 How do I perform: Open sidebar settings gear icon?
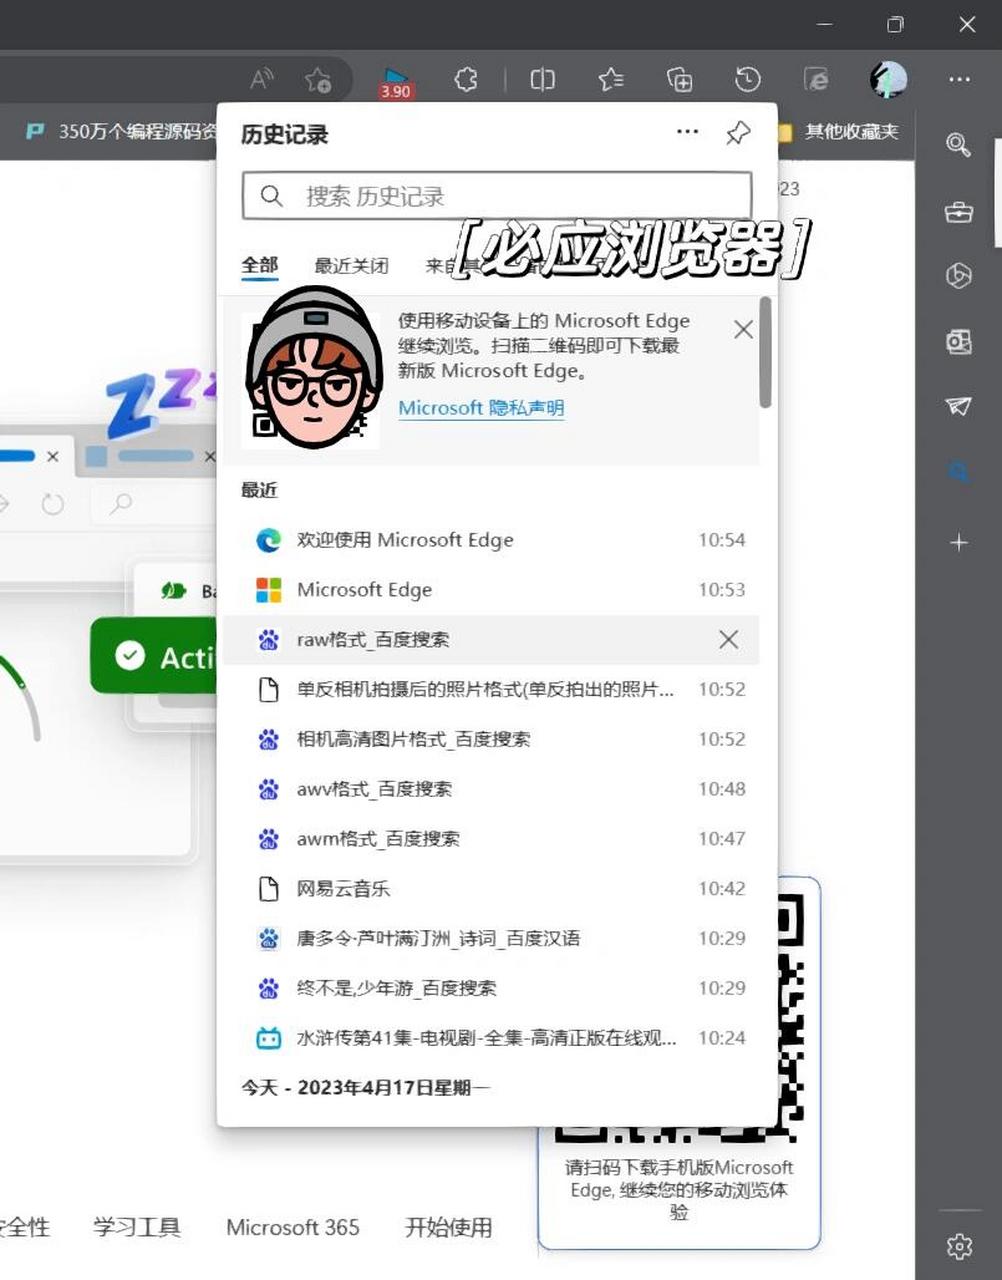[959, 1246]
